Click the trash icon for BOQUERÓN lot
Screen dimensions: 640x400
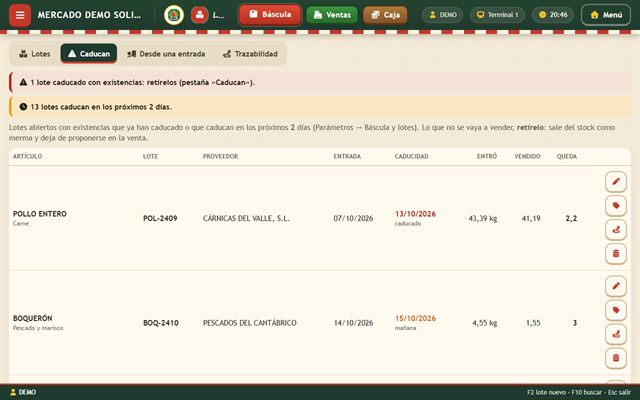(x=616, y=358)
